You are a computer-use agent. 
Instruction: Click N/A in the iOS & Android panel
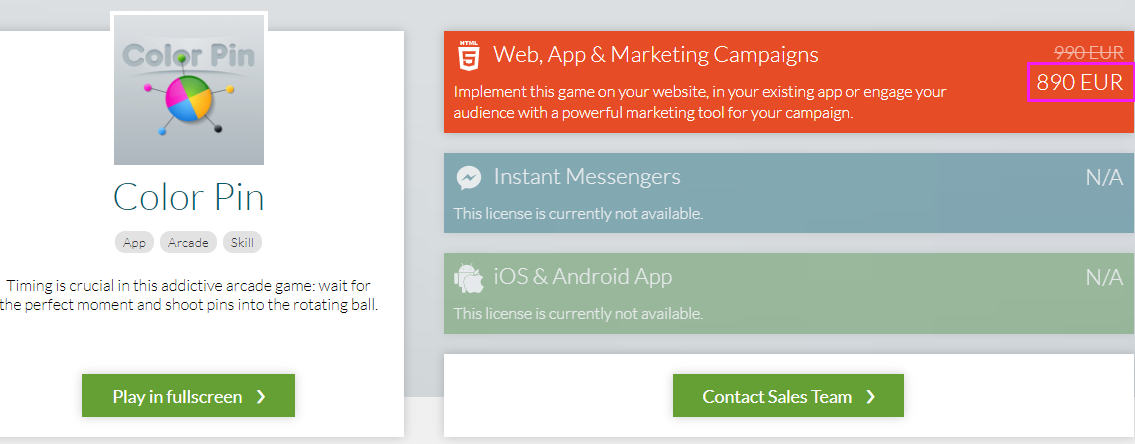pyautogui.click(x=1104, y=278)
